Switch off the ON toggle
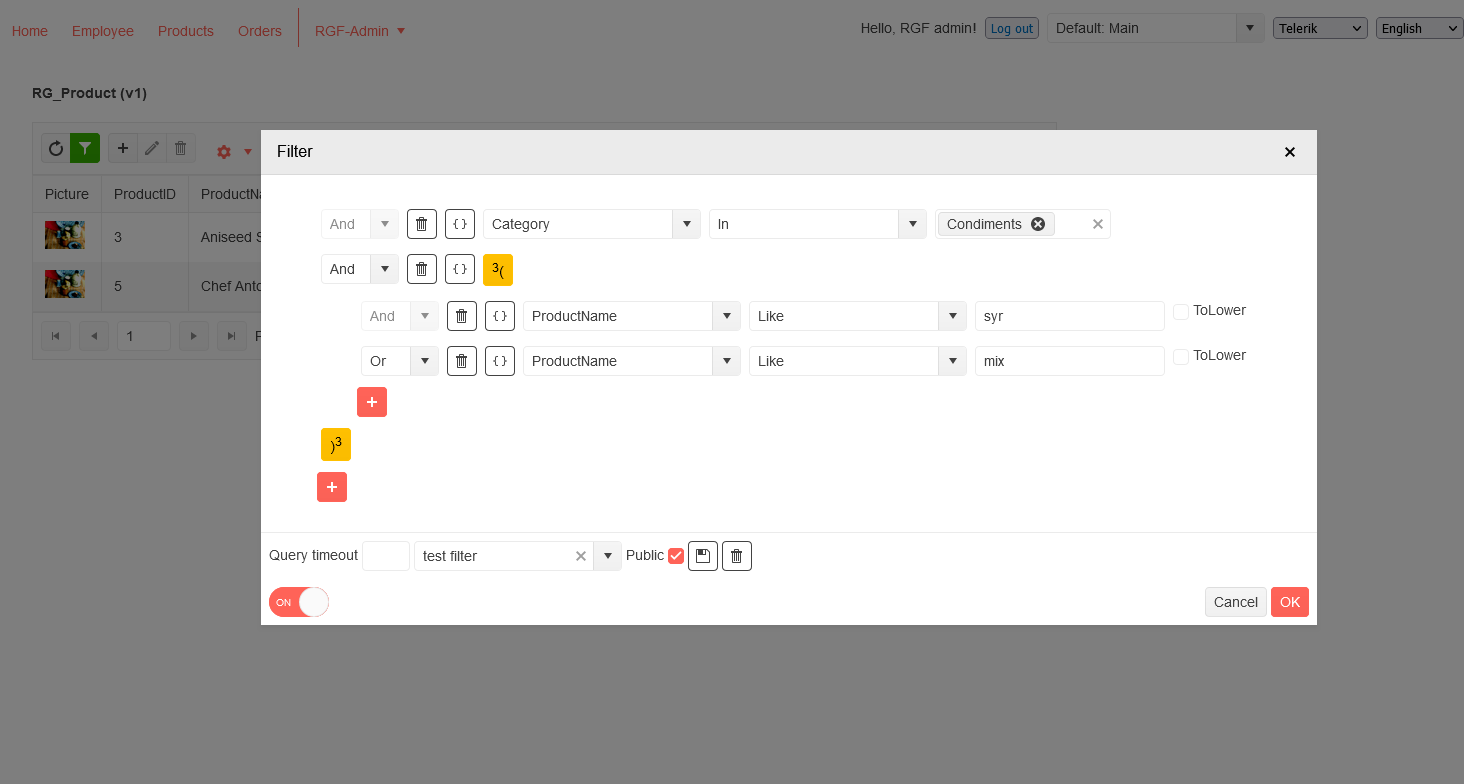Screen dimensions: 1464x784 coord(298,602)
